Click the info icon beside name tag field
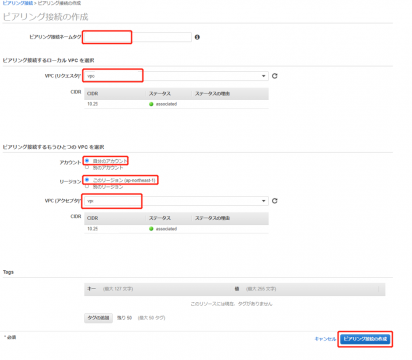The image size is (412, 360). click(197, 37)
